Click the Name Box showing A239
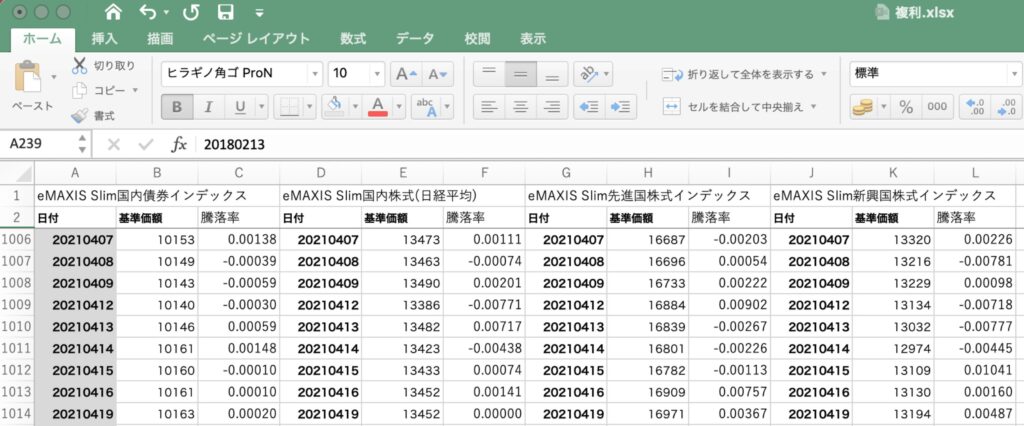Image resolution: width=1024 pixels, height=426 pixels. (x=39, y=144)
